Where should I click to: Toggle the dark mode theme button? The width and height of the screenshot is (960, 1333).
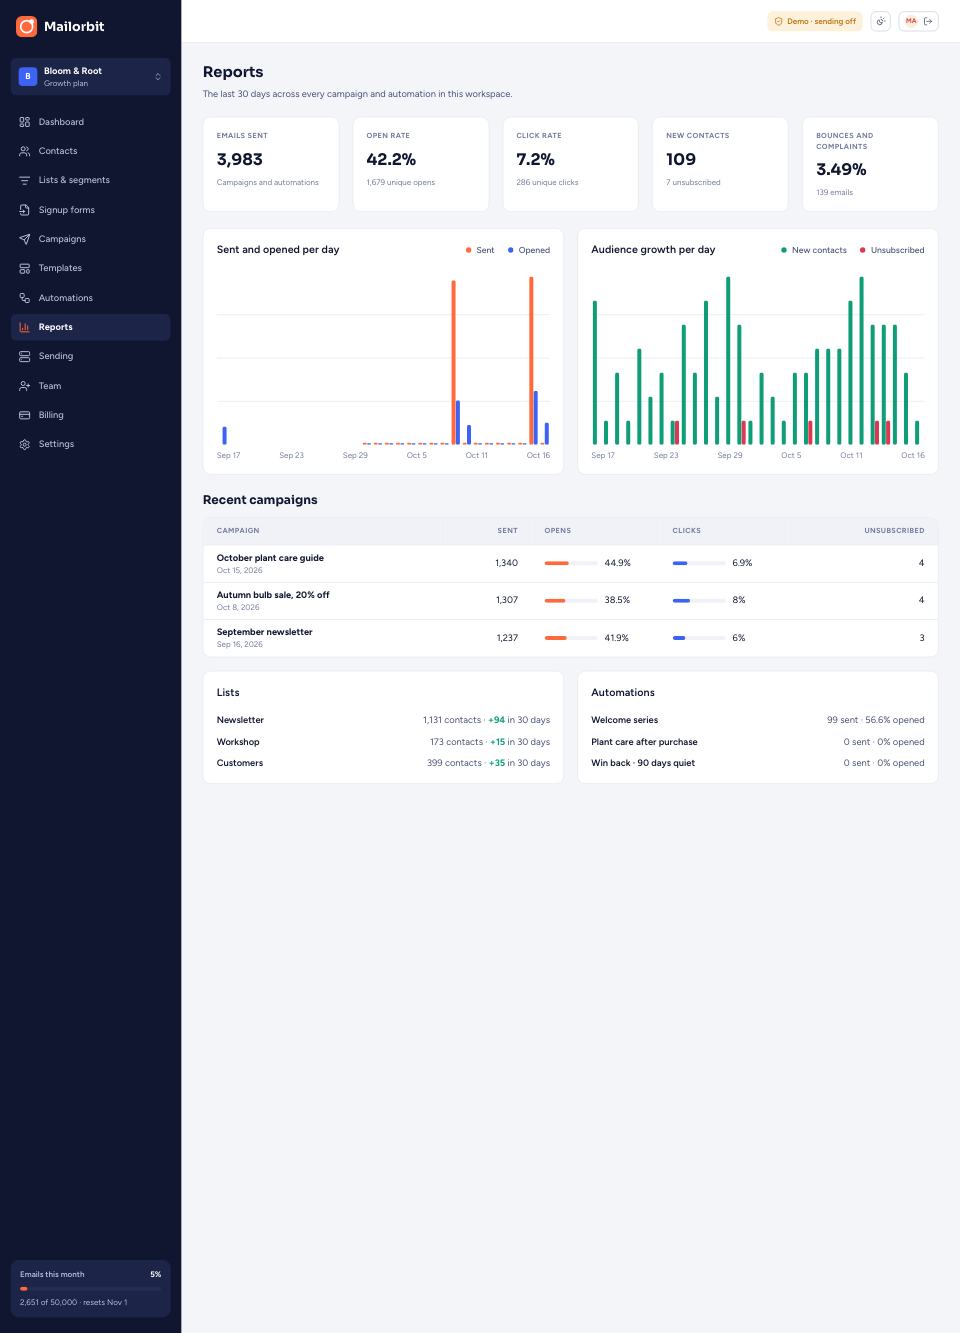click(880, 21)
